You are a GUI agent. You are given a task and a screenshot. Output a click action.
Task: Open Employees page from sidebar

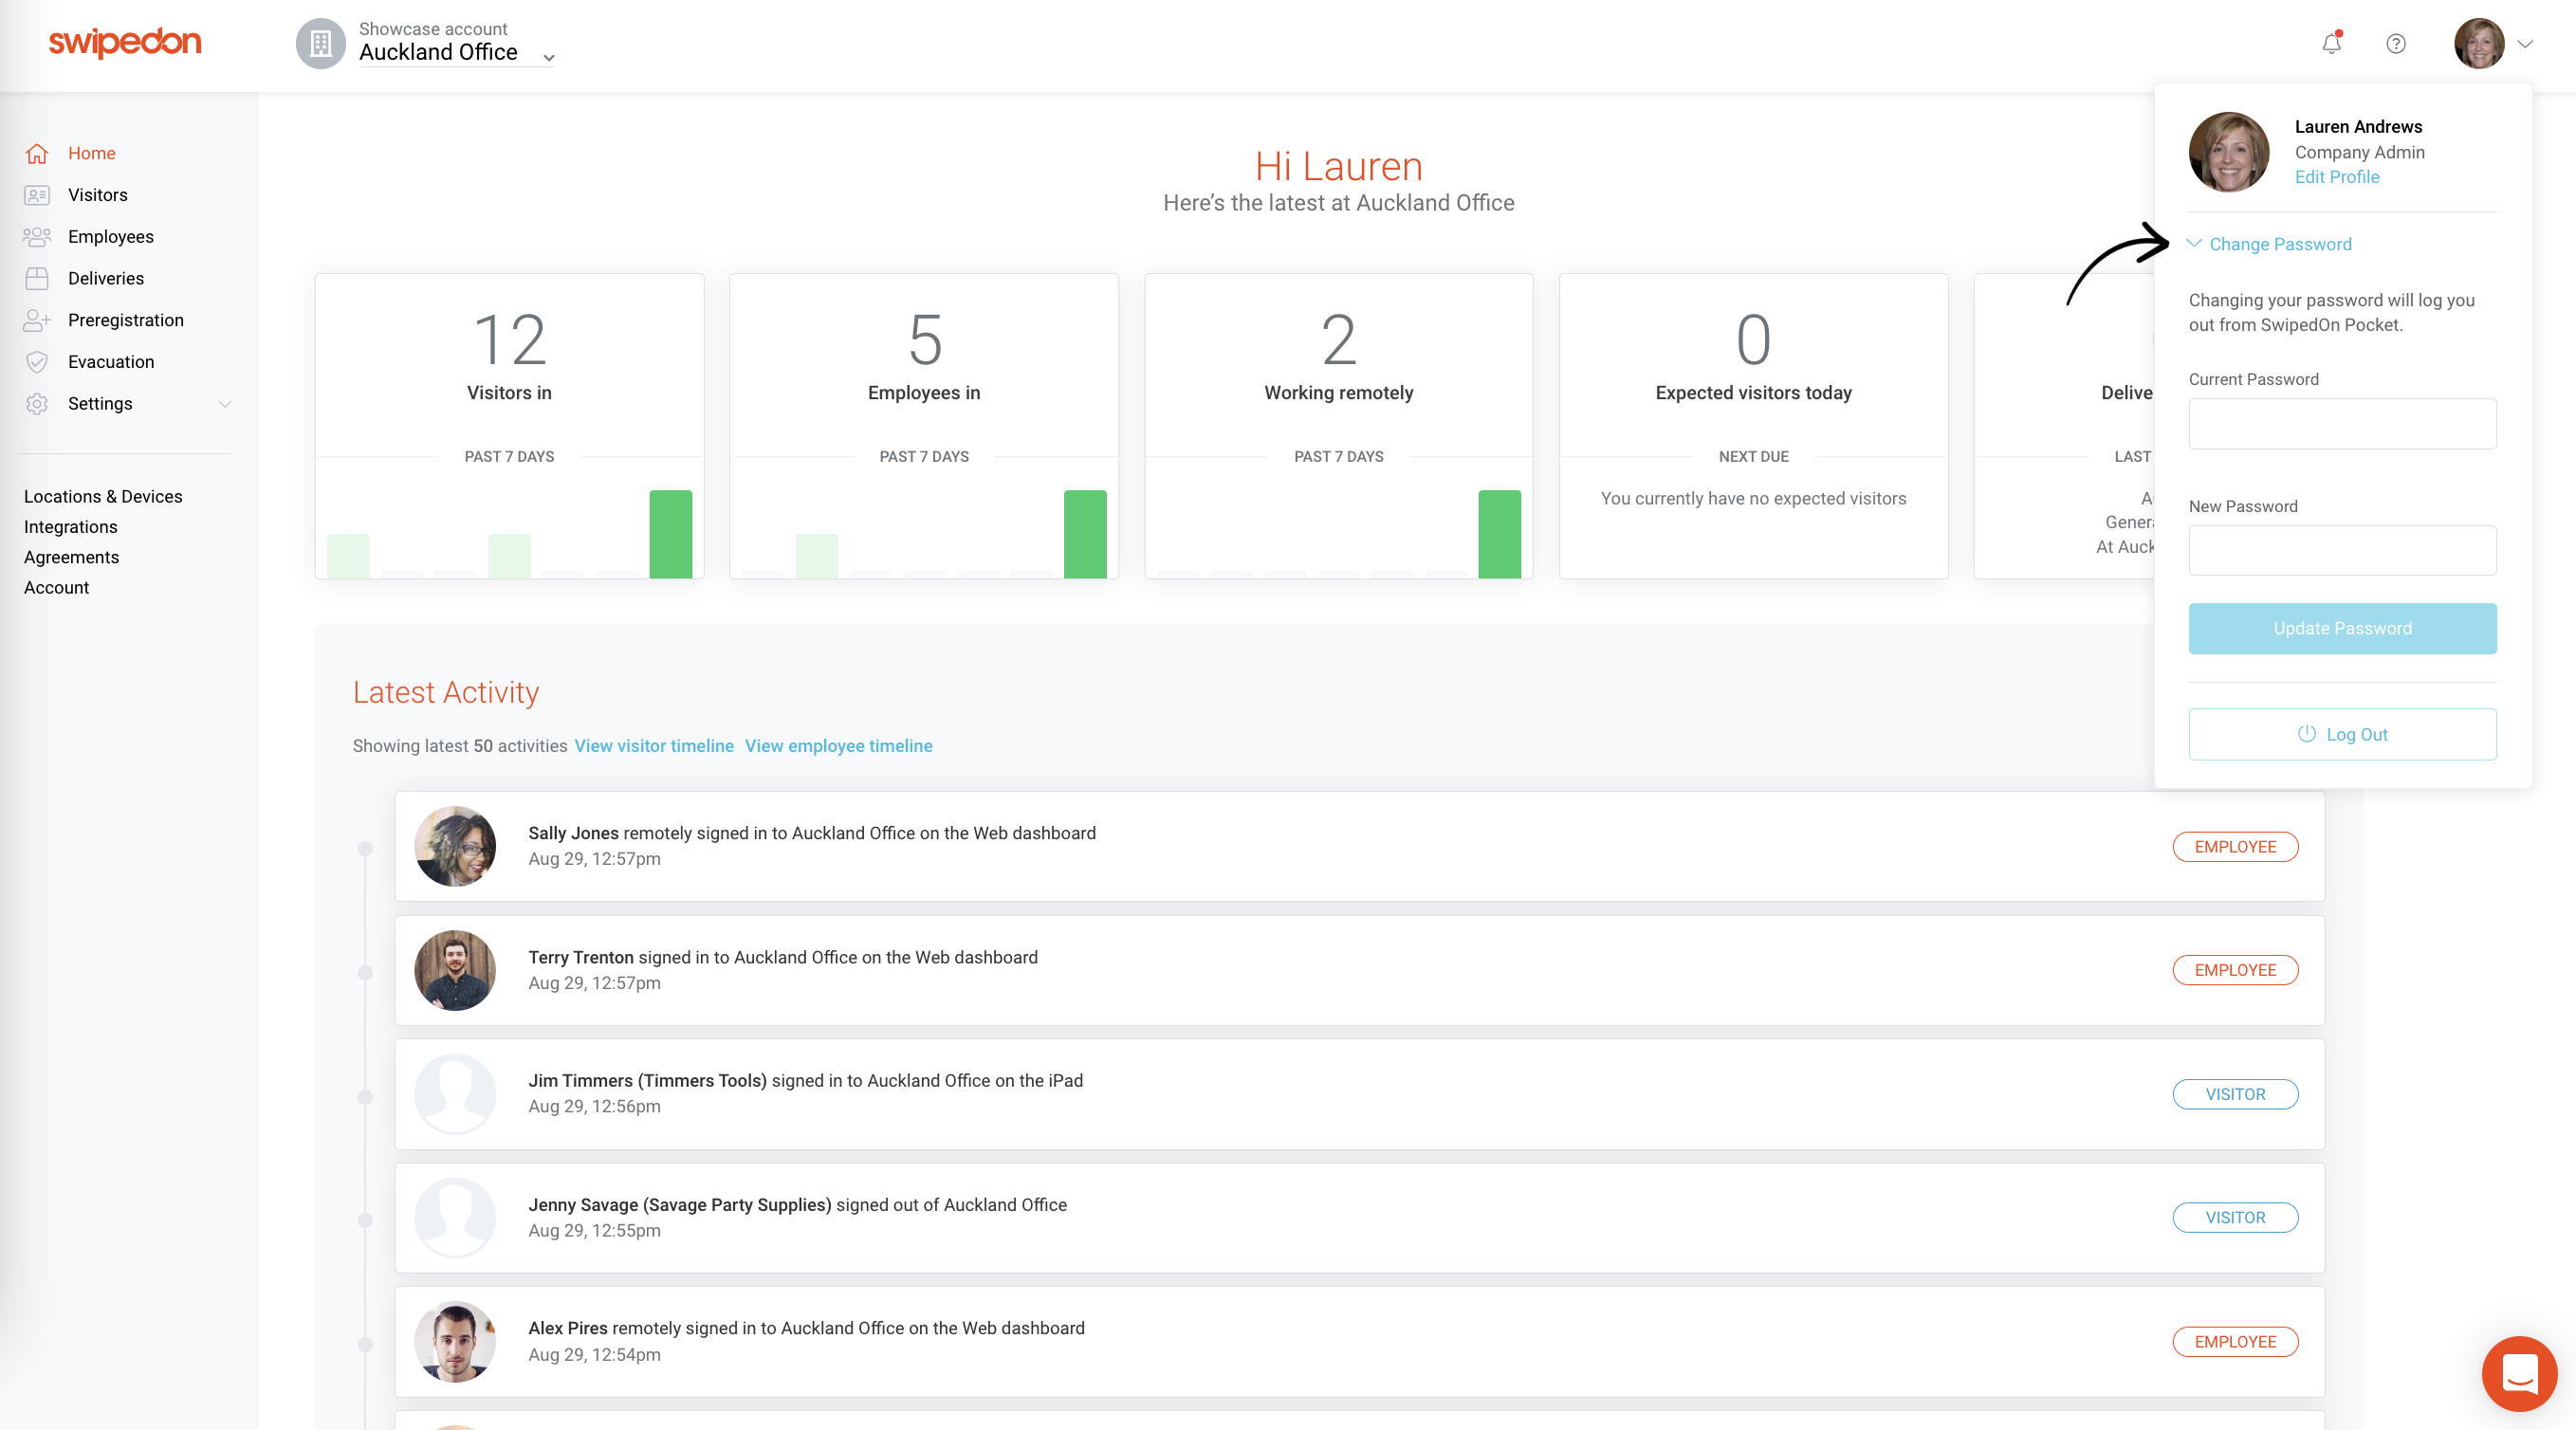click(x=110, y=237)
